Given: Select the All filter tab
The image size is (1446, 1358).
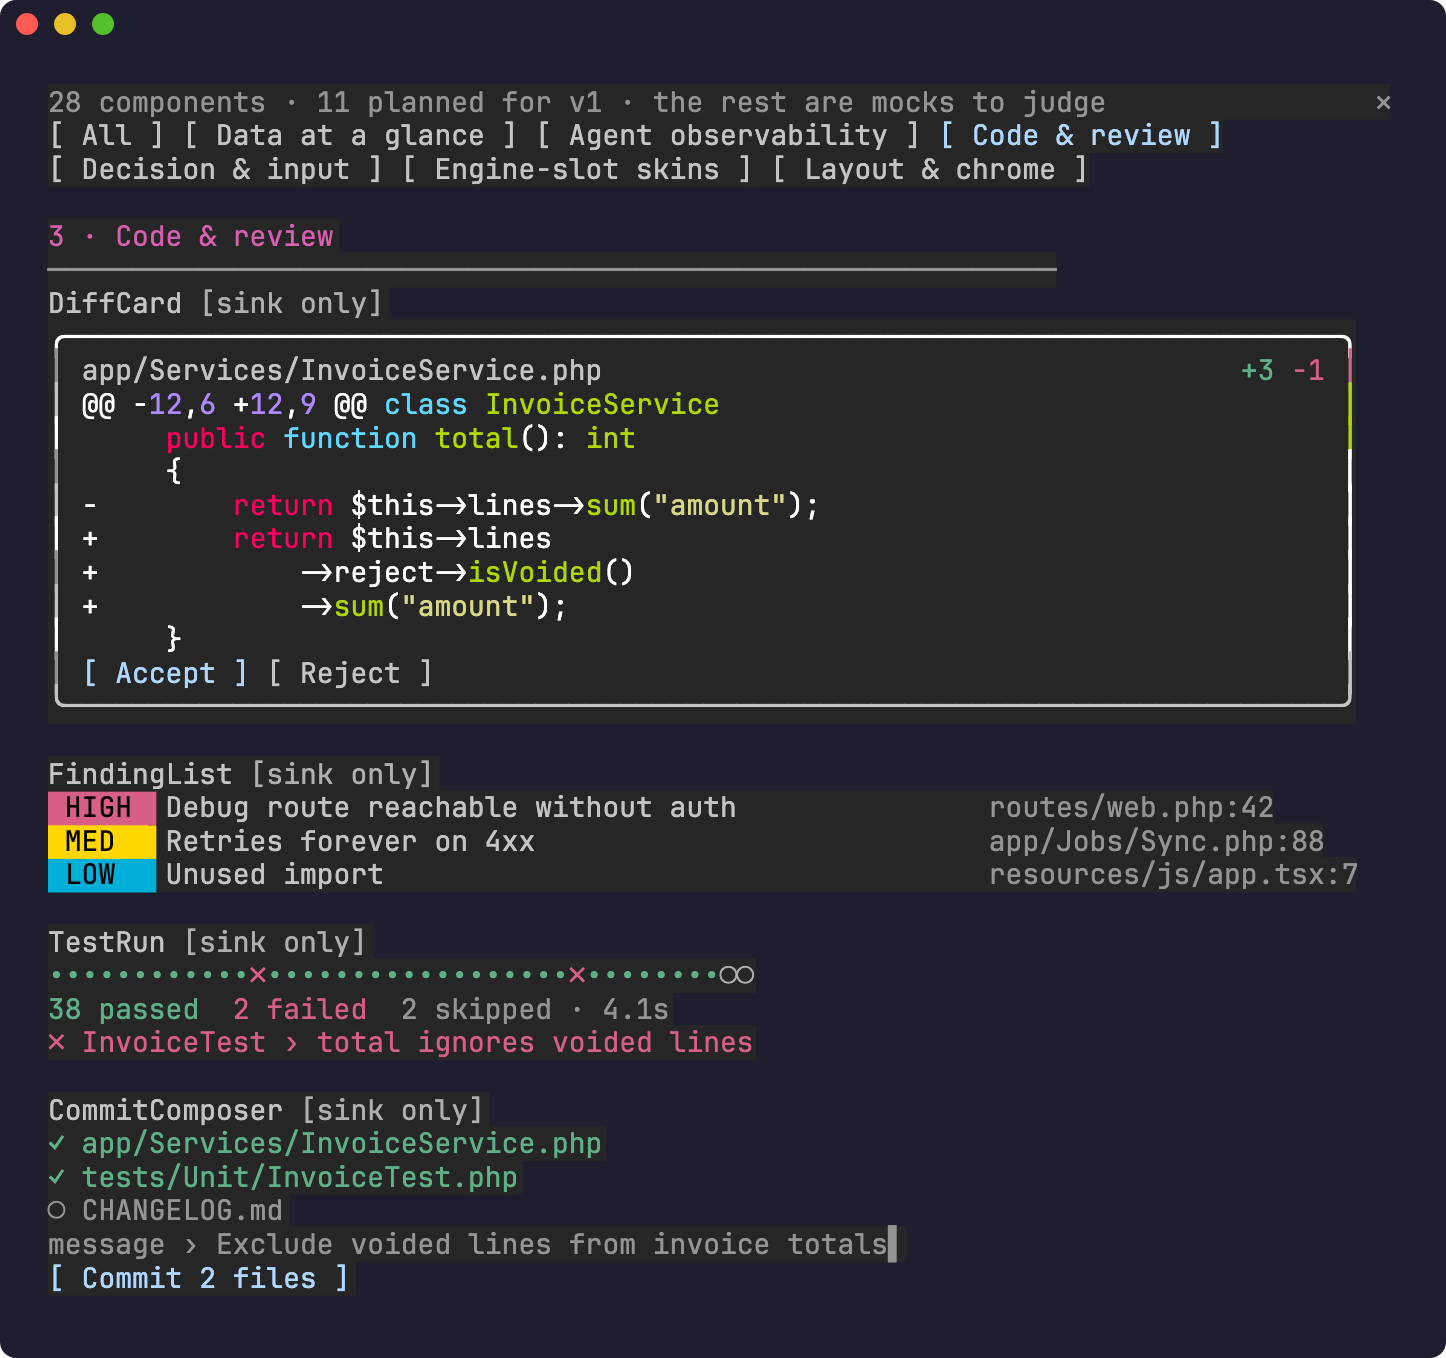Looking at the screenshot, I should [x=107, y=136].
